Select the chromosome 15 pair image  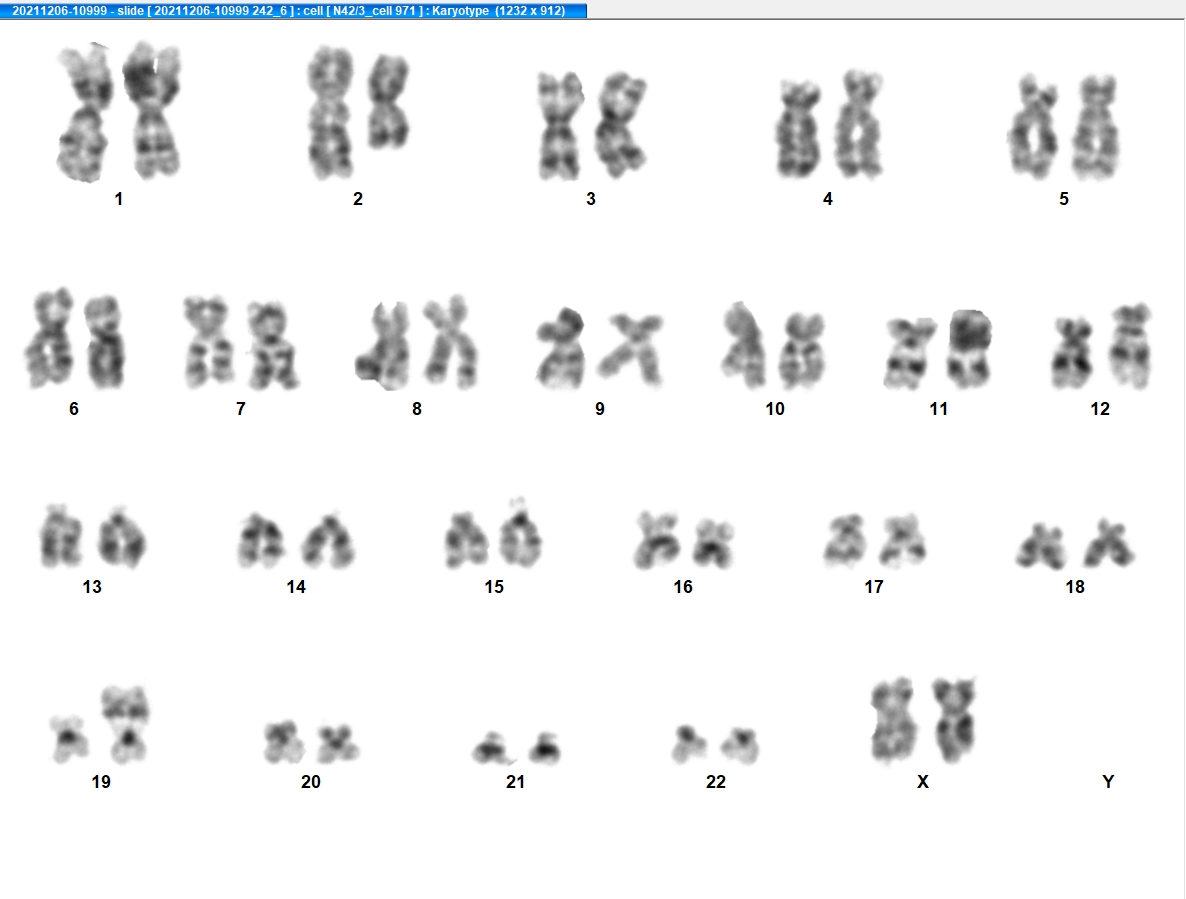[x=493, y=533]
